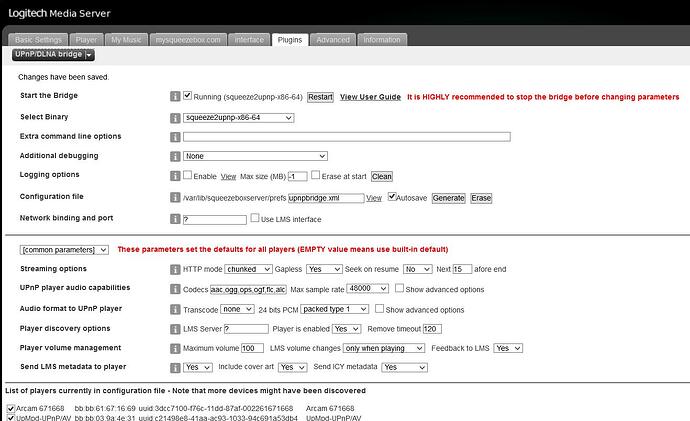Switch to the My Music tab
The image size is (690, 421).
[126, 40]
